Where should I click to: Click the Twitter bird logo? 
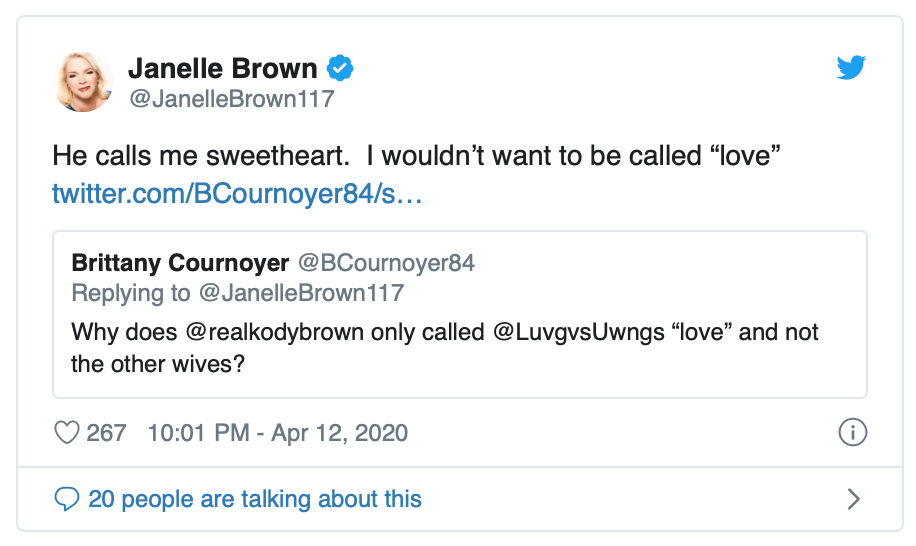850,69
